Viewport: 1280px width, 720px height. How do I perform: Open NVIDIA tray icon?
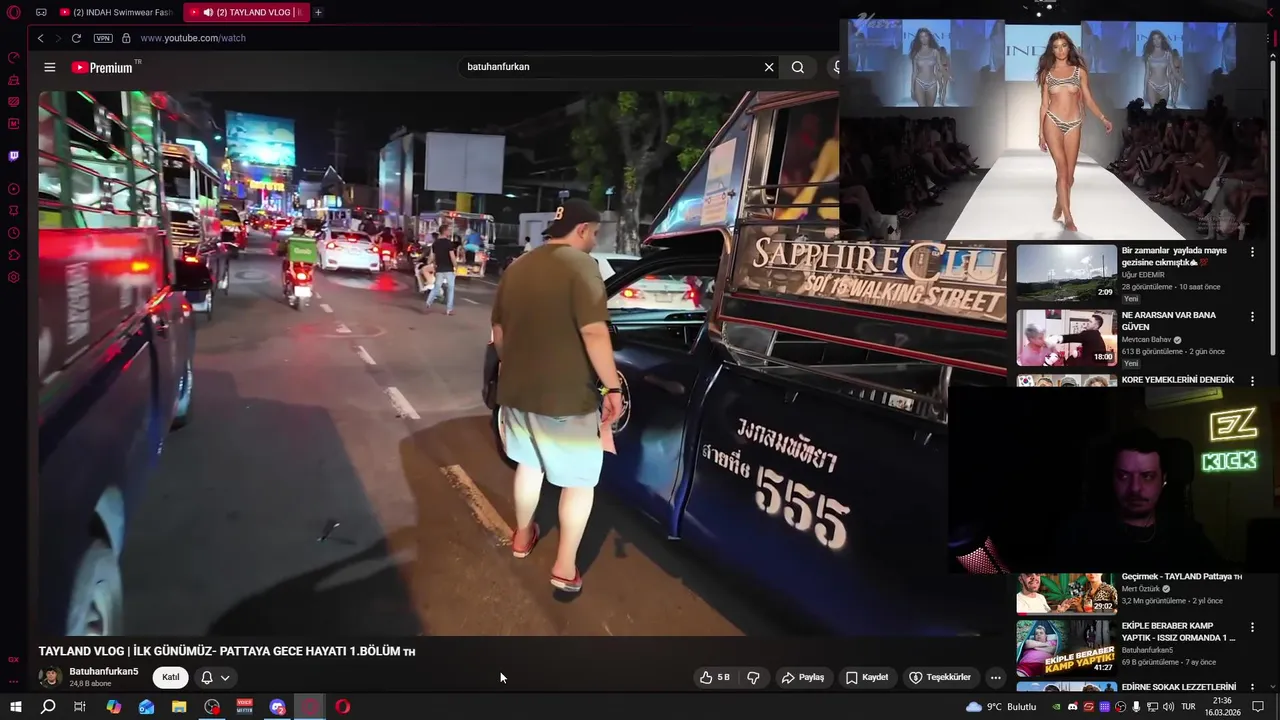pos(1056,707)
